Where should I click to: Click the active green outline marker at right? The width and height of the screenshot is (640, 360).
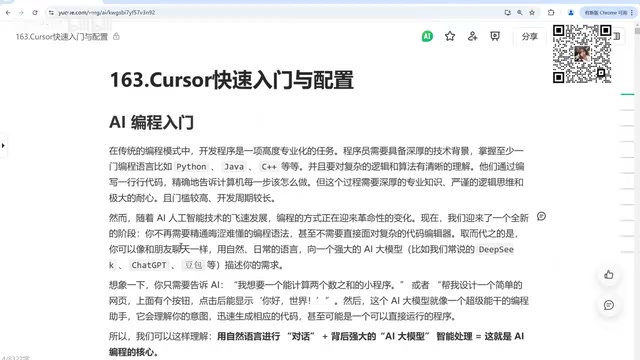[627, 94]
